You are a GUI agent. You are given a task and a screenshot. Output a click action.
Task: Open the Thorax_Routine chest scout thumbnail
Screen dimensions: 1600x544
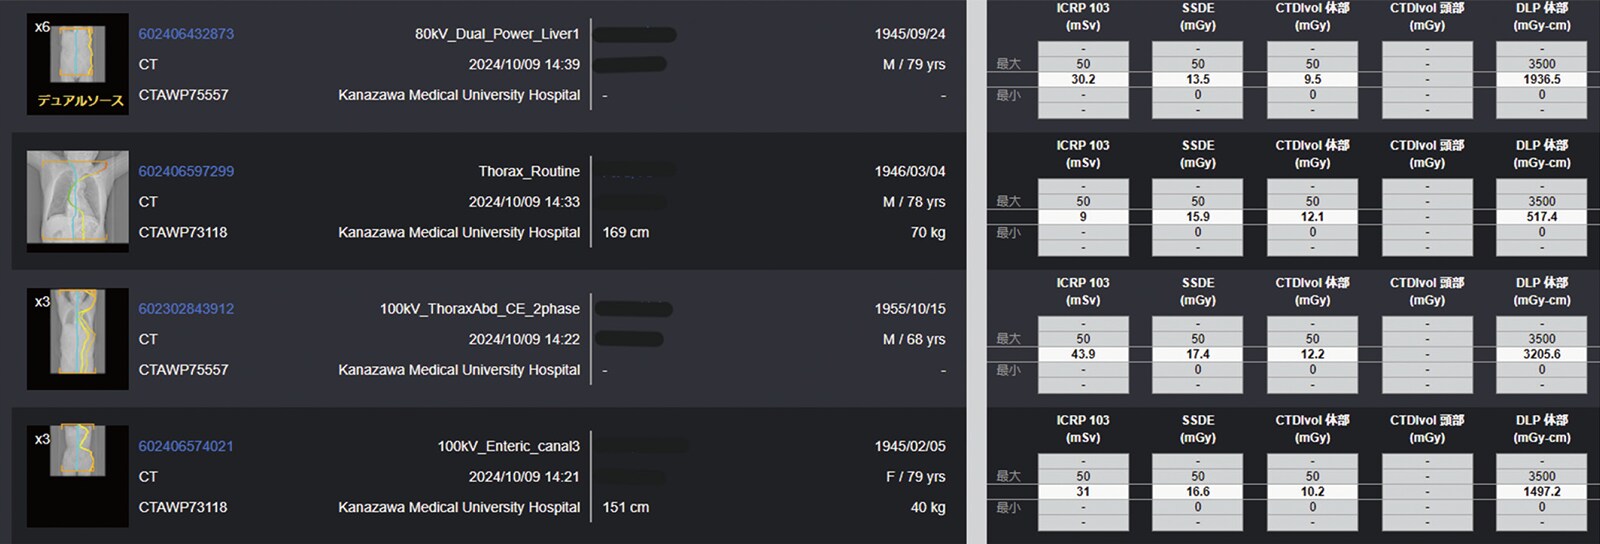click(x=77, y=201)
